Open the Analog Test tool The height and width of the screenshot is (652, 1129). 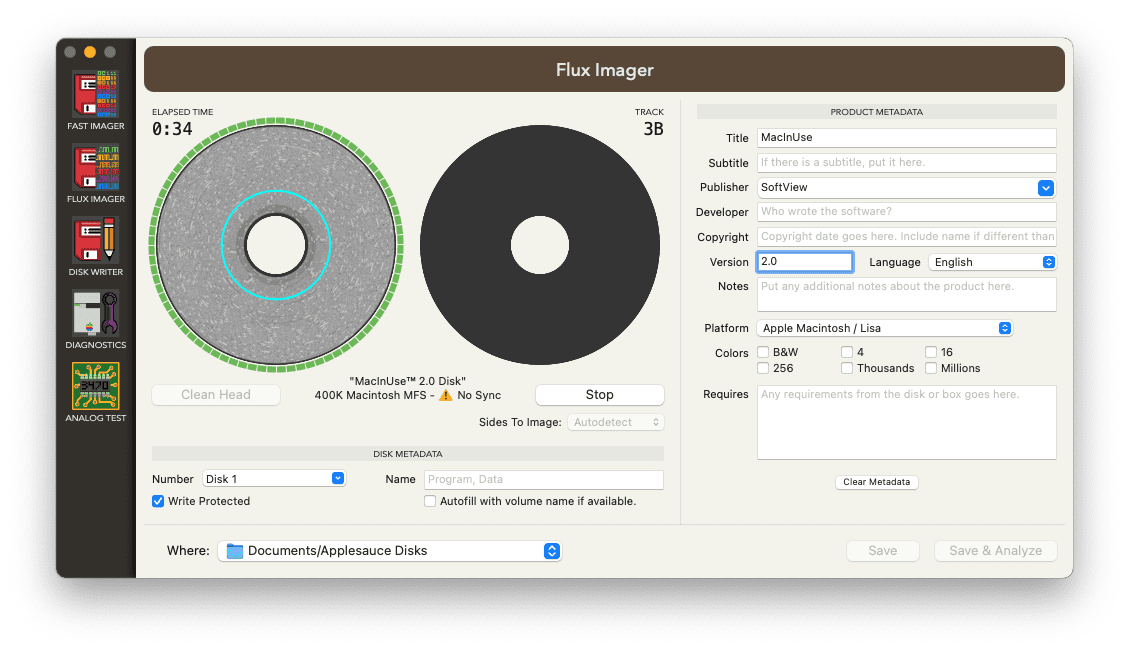pyautogui.click(x=95, y=387)
